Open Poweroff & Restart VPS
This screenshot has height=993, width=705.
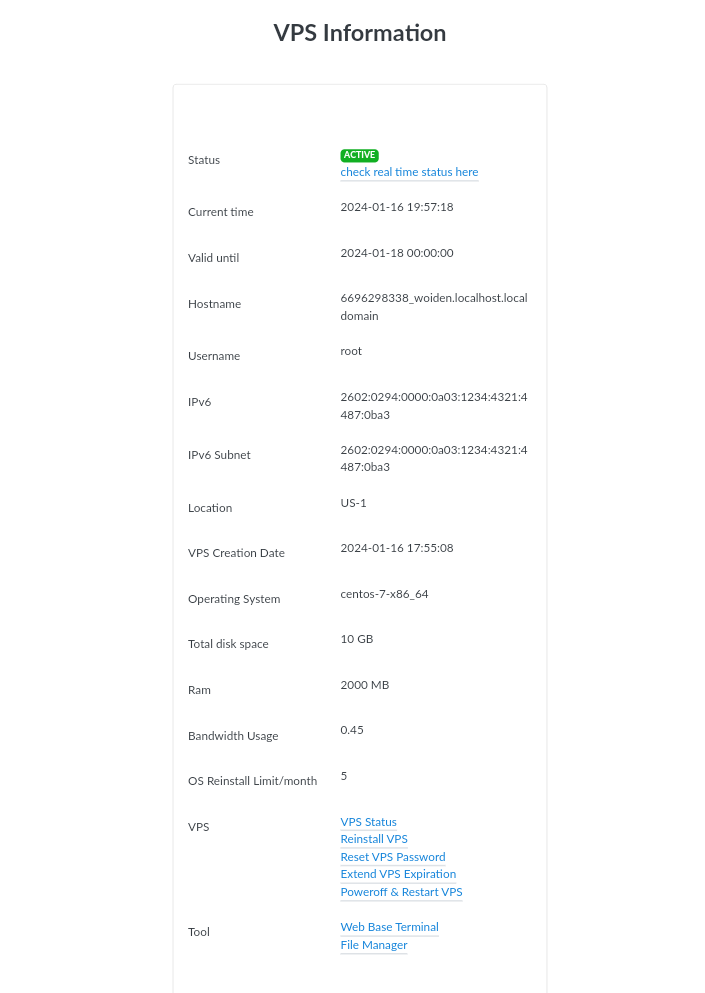[401, 892]
